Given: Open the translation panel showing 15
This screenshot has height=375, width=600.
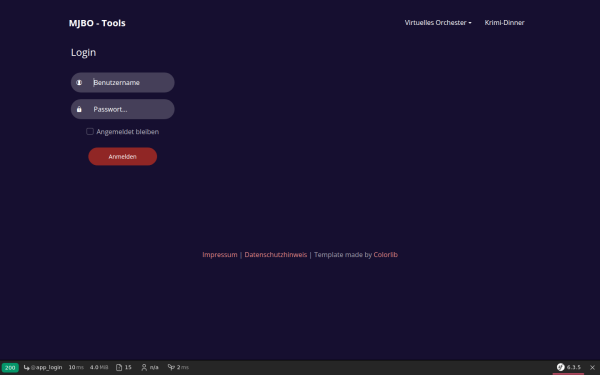Looking at the screenshot, I should coord(124,367).
